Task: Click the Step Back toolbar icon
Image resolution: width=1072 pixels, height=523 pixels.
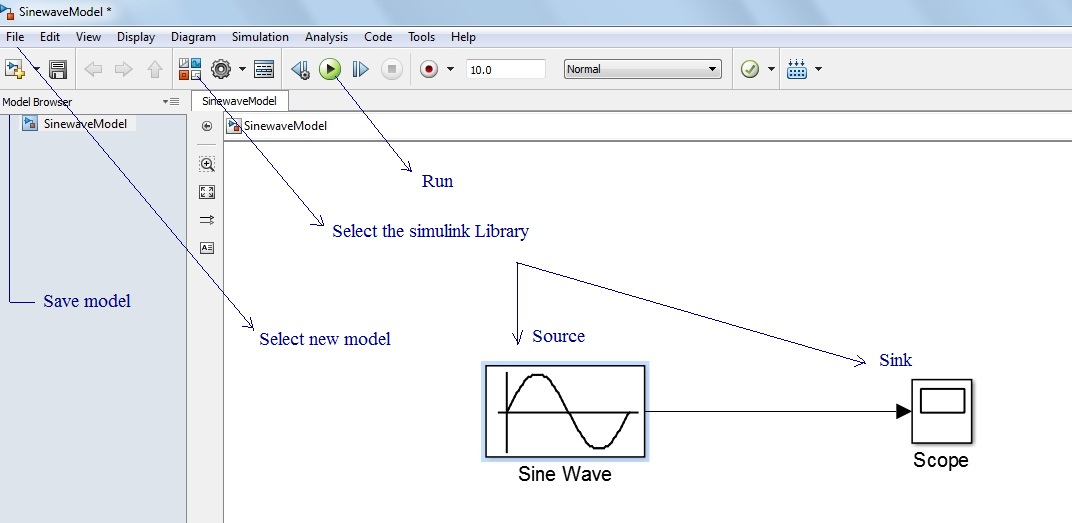Action: 300,69
